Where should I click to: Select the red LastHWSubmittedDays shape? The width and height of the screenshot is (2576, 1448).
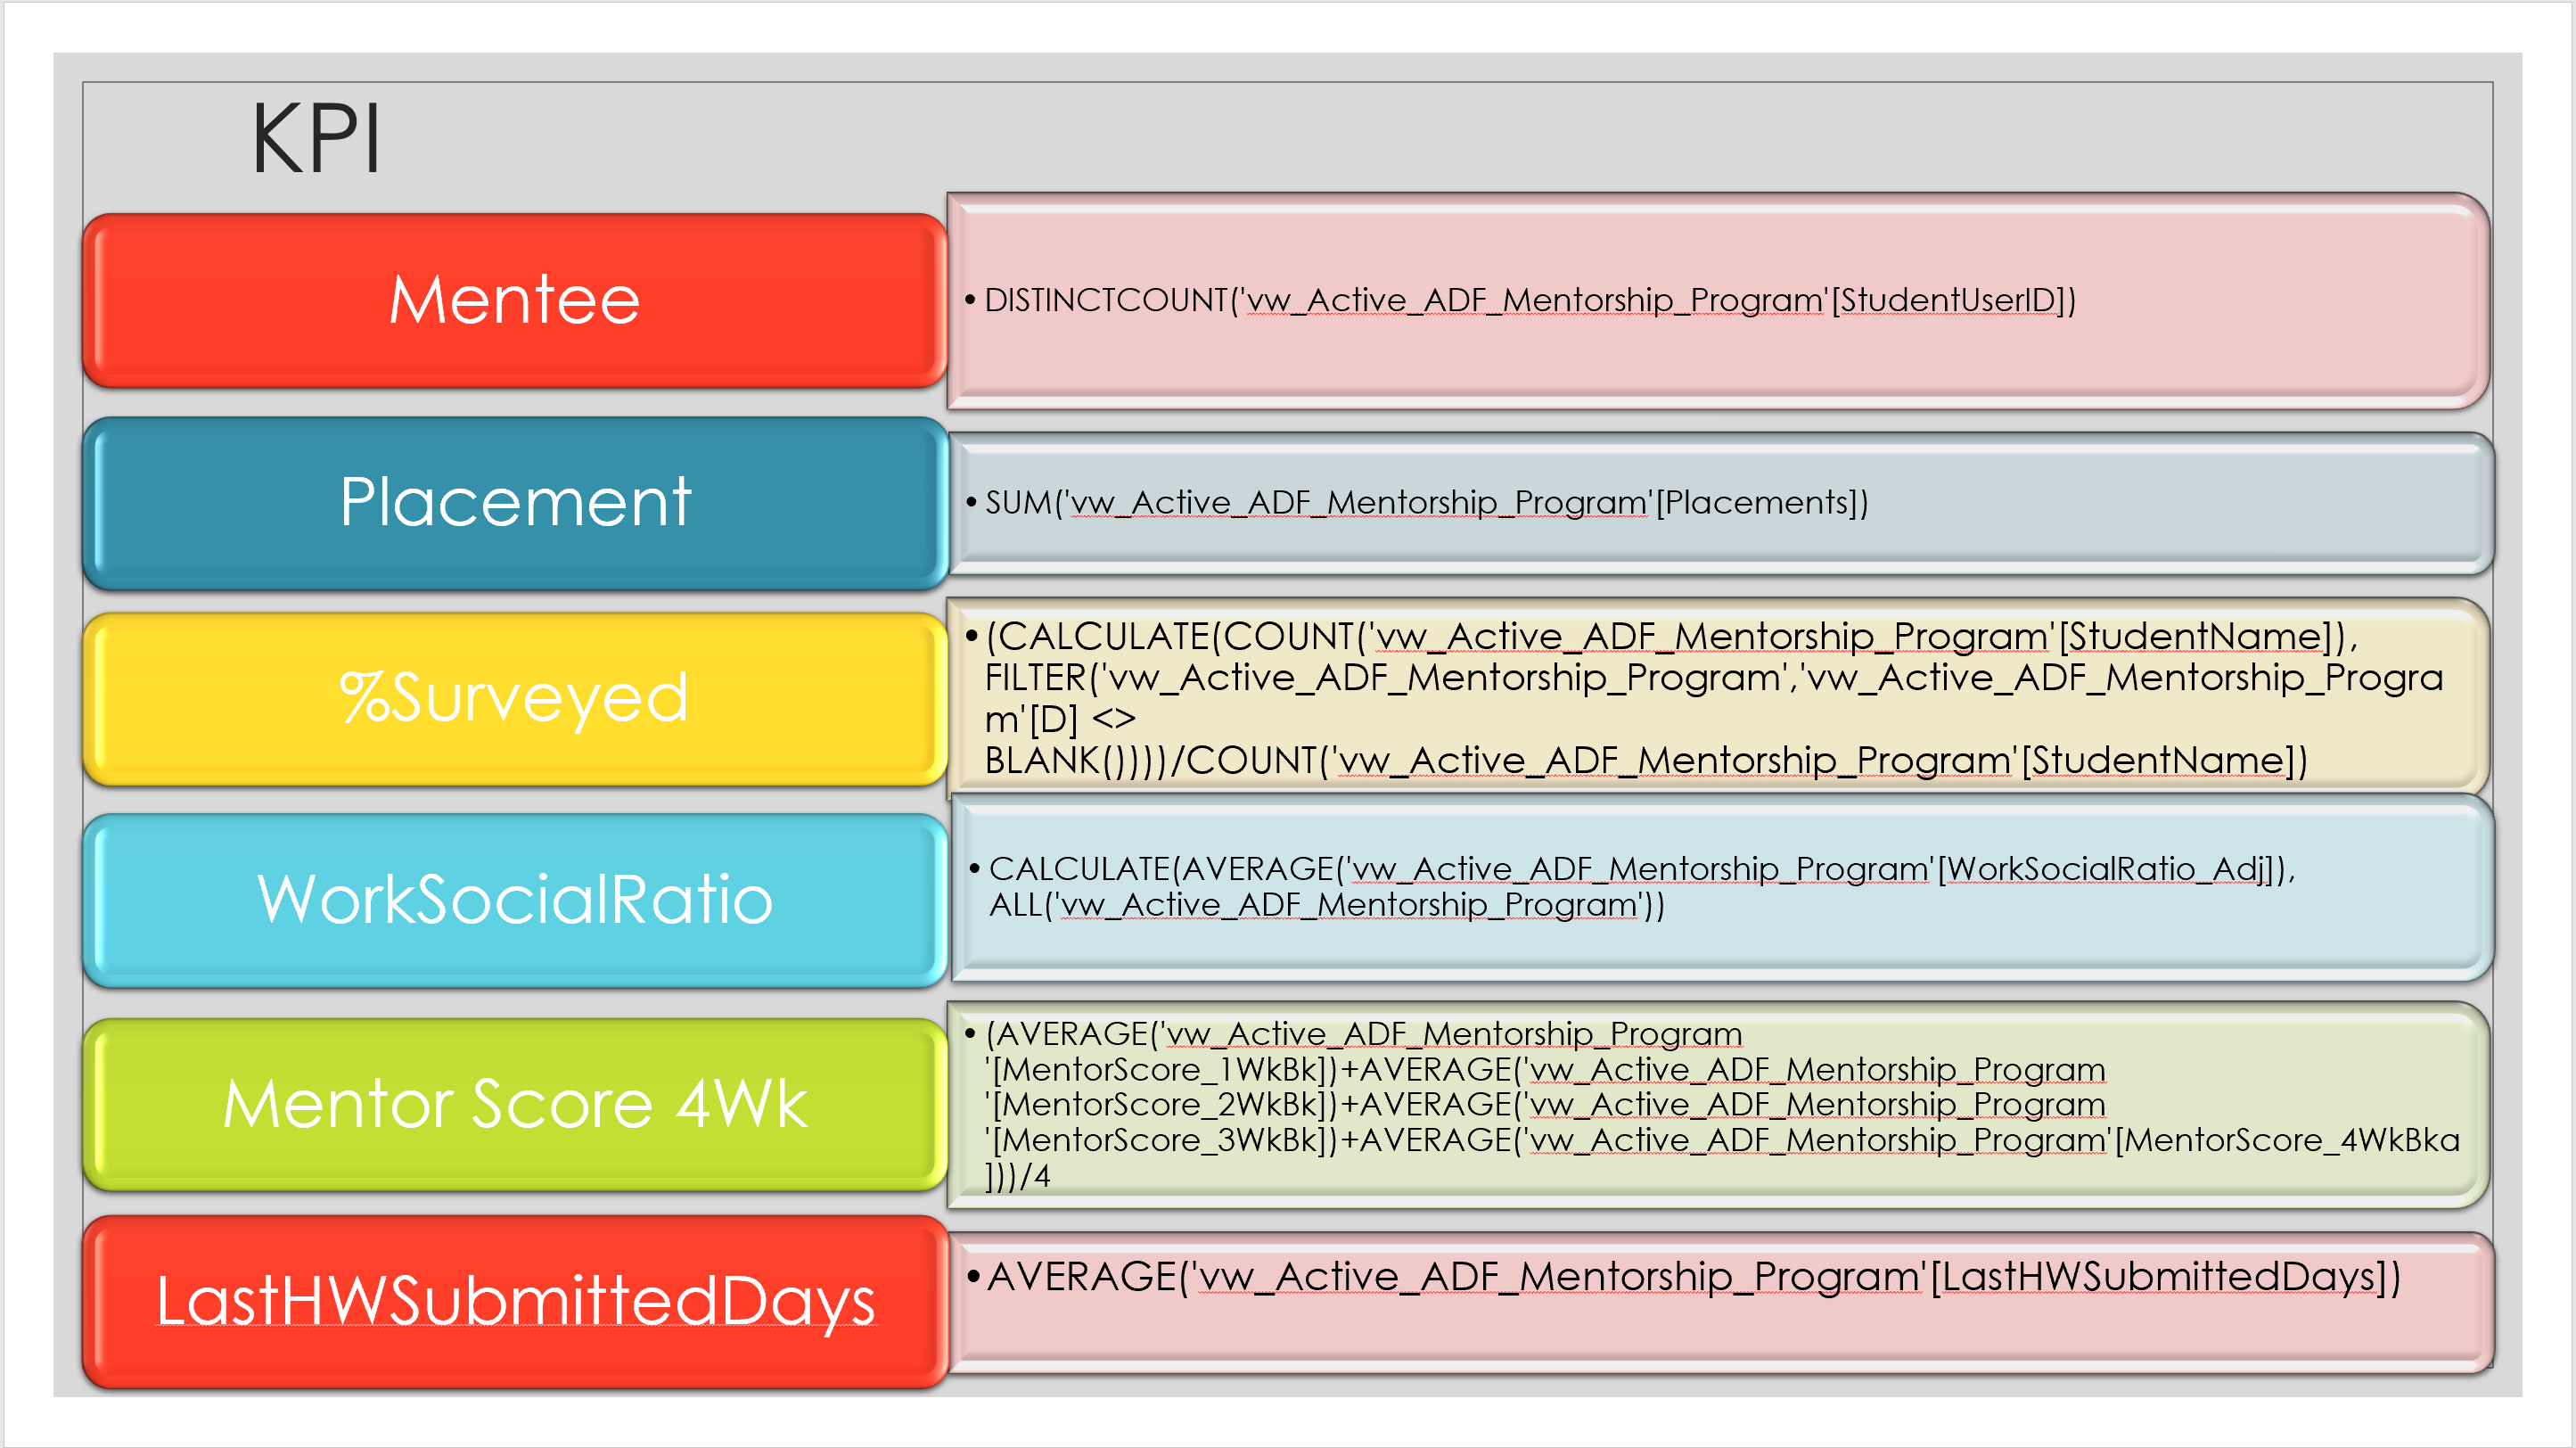(x=515, y=1300)
